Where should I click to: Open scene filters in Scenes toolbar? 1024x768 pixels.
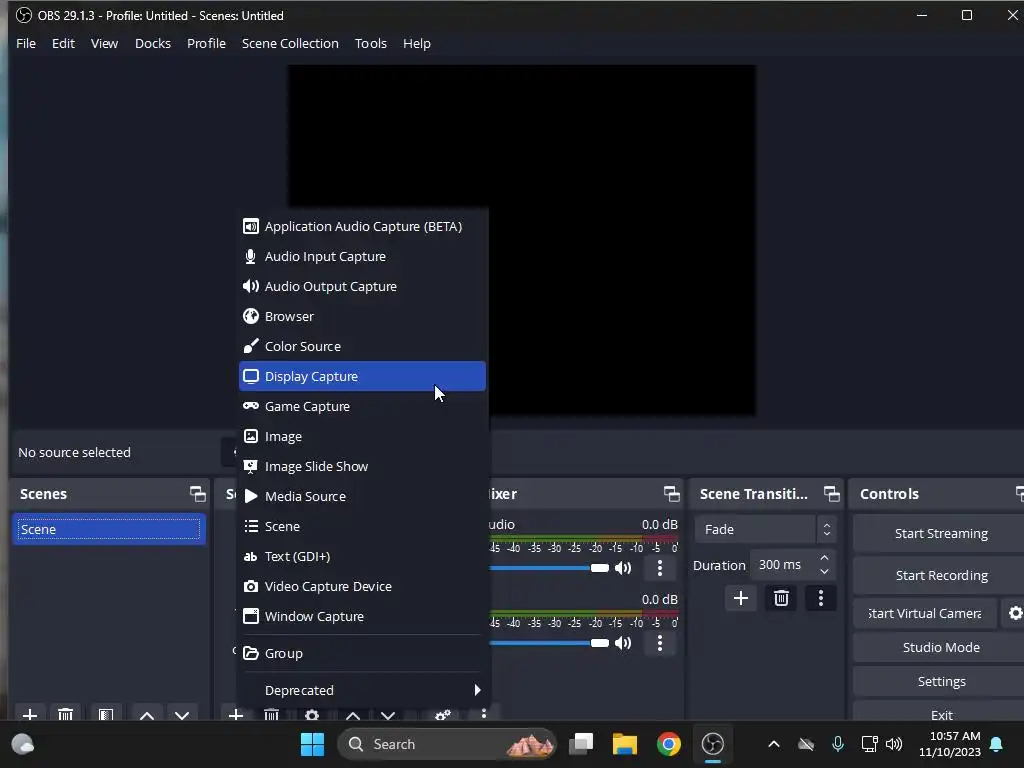click(106, 713)
